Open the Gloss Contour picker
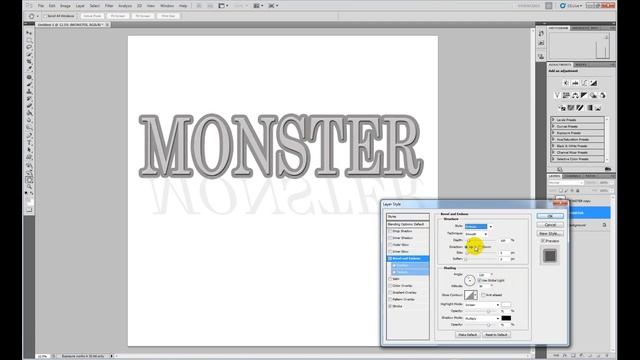The image size is (640, 360). [471, 295]
